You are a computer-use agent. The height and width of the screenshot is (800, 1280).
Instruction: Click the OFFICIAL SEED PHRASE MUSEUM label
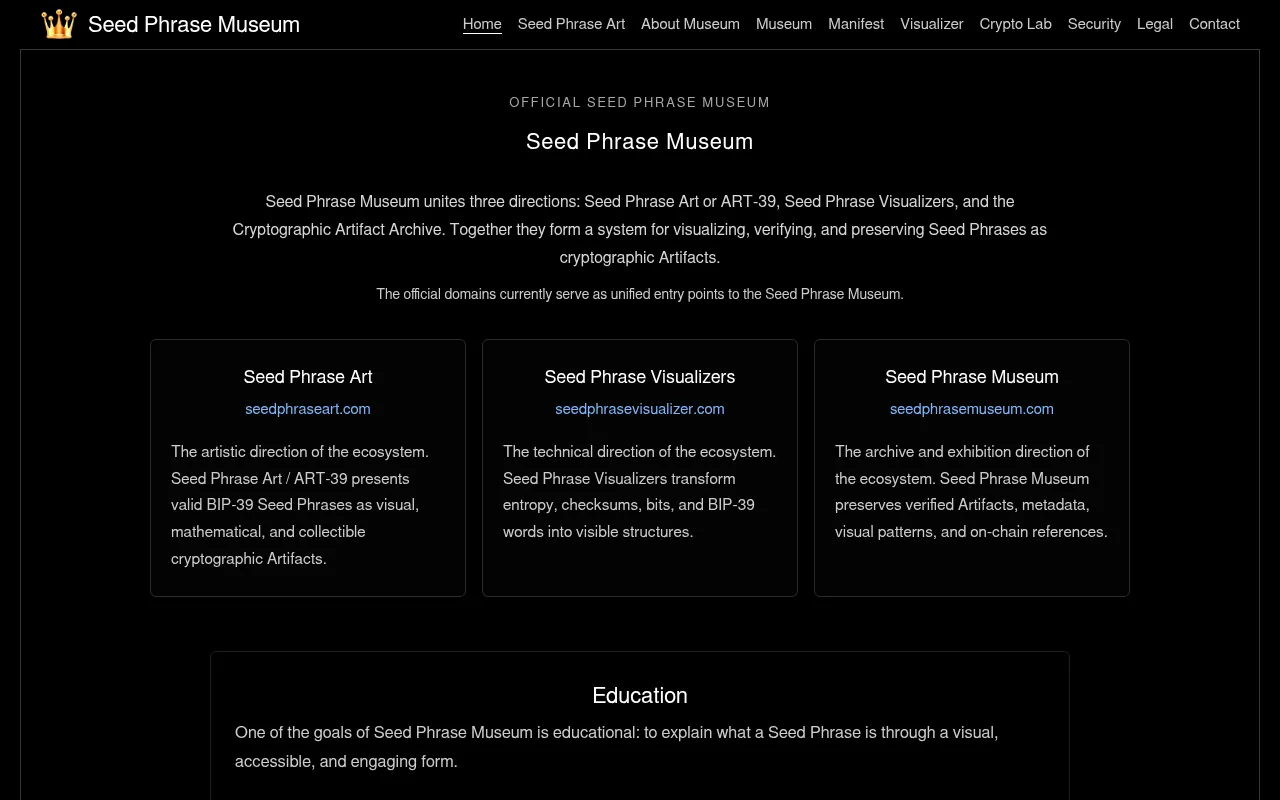(640, 103)
